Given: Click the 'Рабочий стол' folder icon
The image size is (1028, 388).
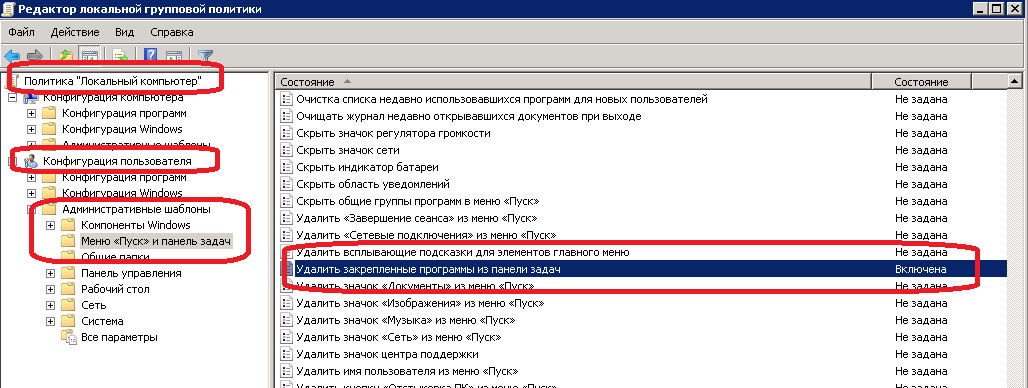Looking at the screenshot, I should (68, 289).
